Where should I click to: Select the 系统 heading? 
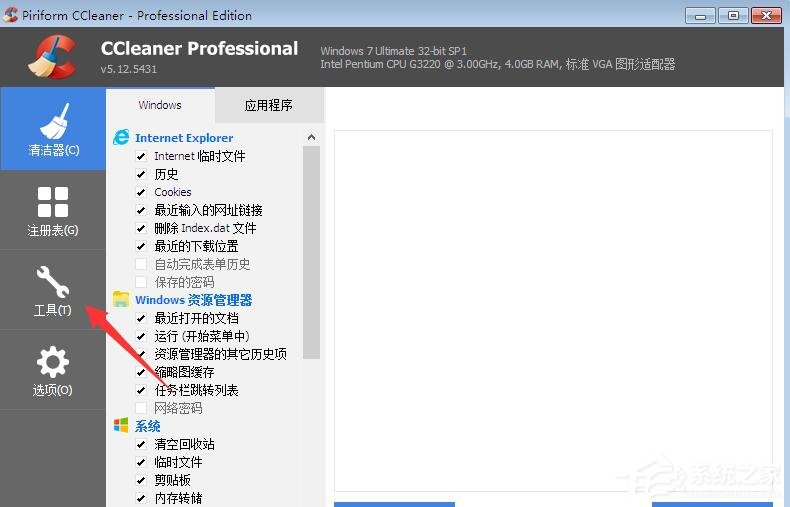pos(148,426)
